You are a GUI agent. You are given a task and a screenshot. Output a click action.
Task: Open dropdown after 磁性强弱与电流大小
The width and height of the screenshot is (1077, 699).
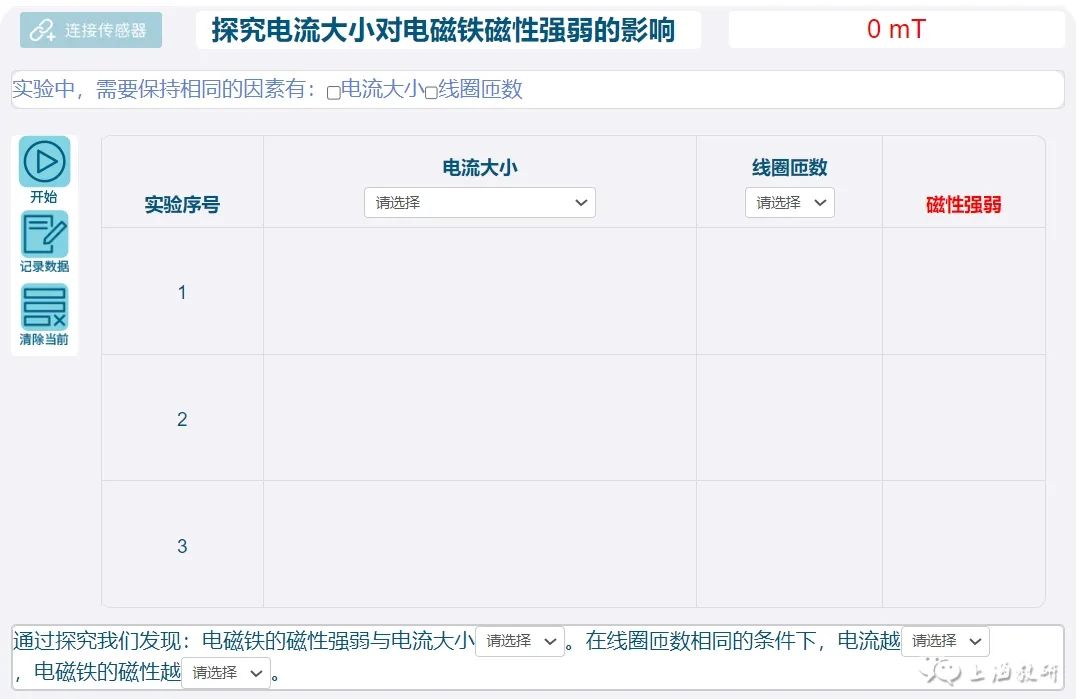click(520, 641)
